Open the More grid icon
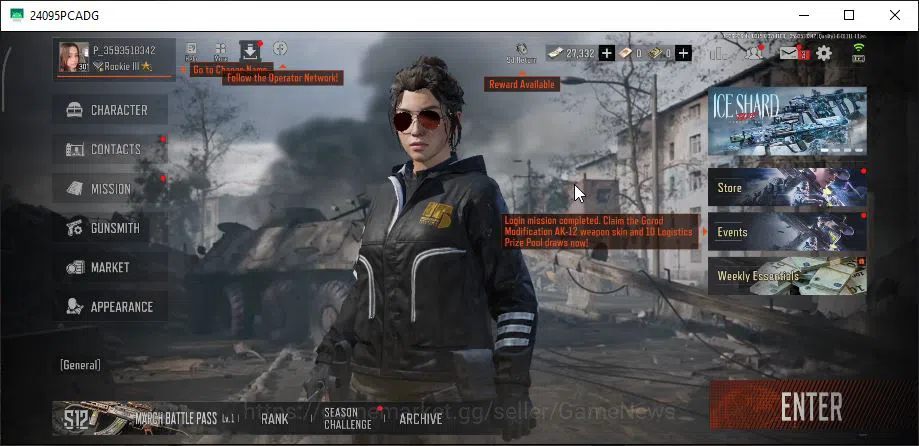Viewport: 919px width, 446px height. point(221,52)
